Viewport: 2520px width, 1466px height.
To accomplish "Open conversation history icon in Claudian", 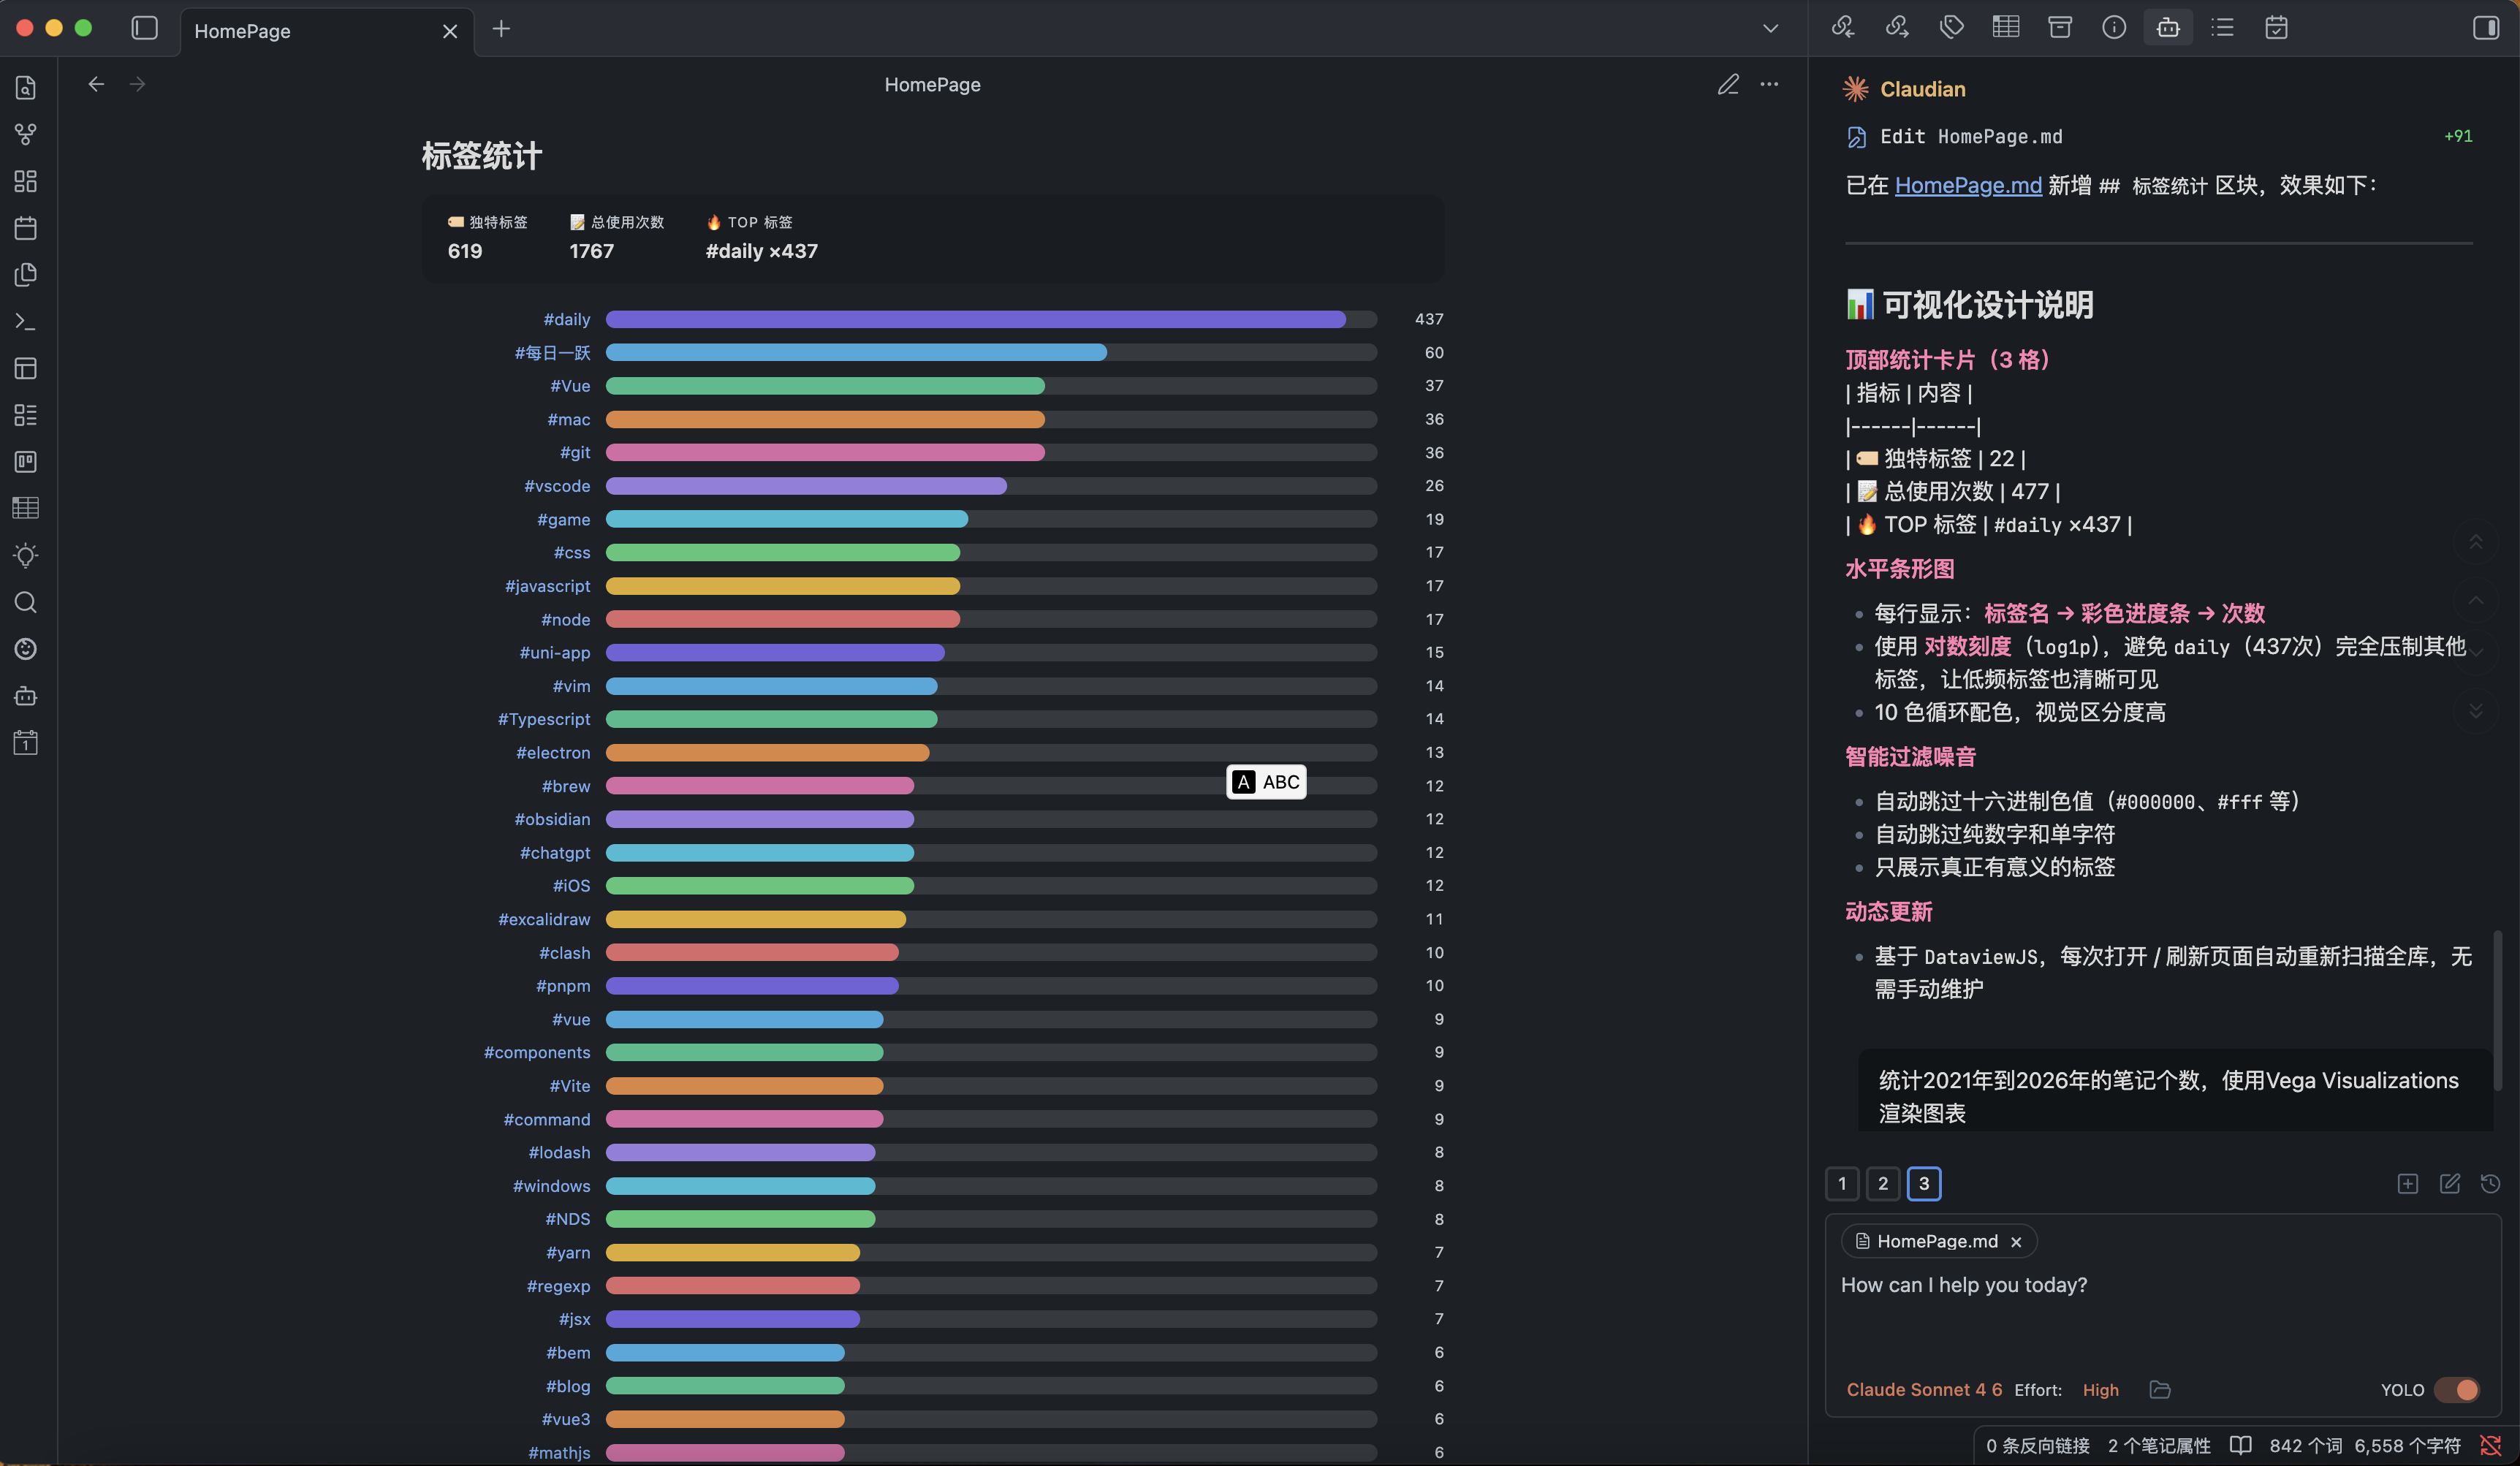I will (2490, 1183).
